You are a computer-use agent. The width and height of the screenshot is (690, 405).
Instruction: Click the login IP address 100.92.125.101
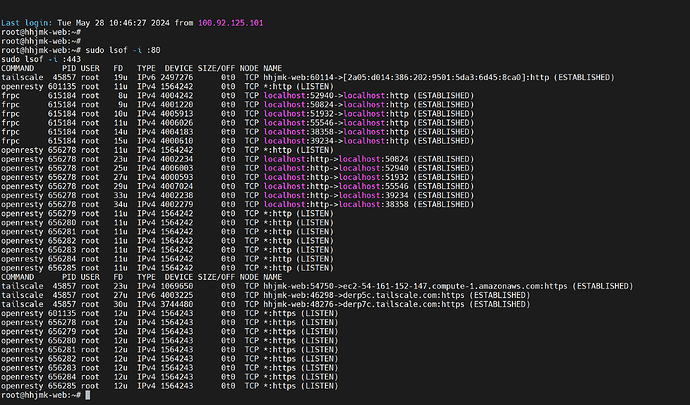(x=231, y=23)
